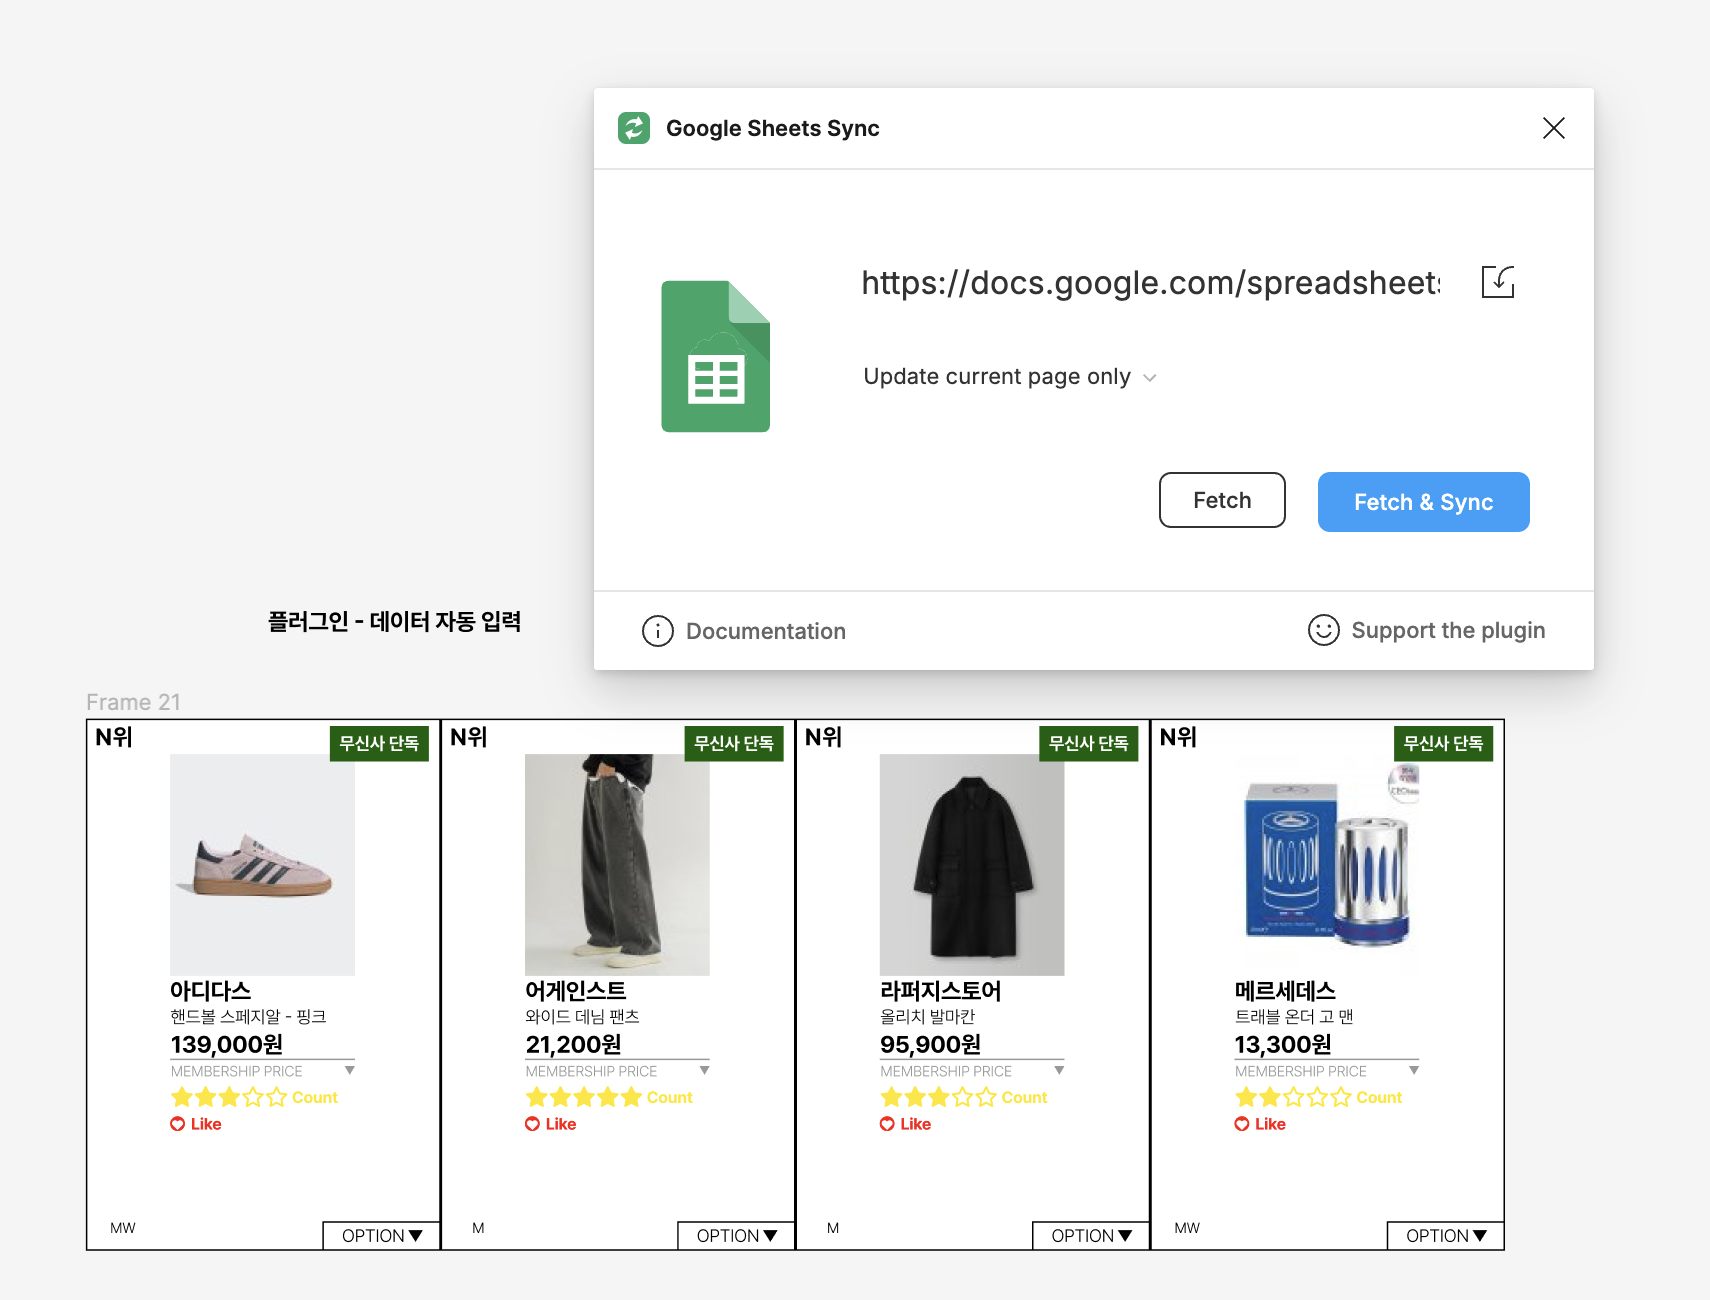Click the product name 핸드볼 스페지알 - 핑크

pos(248,1017)
